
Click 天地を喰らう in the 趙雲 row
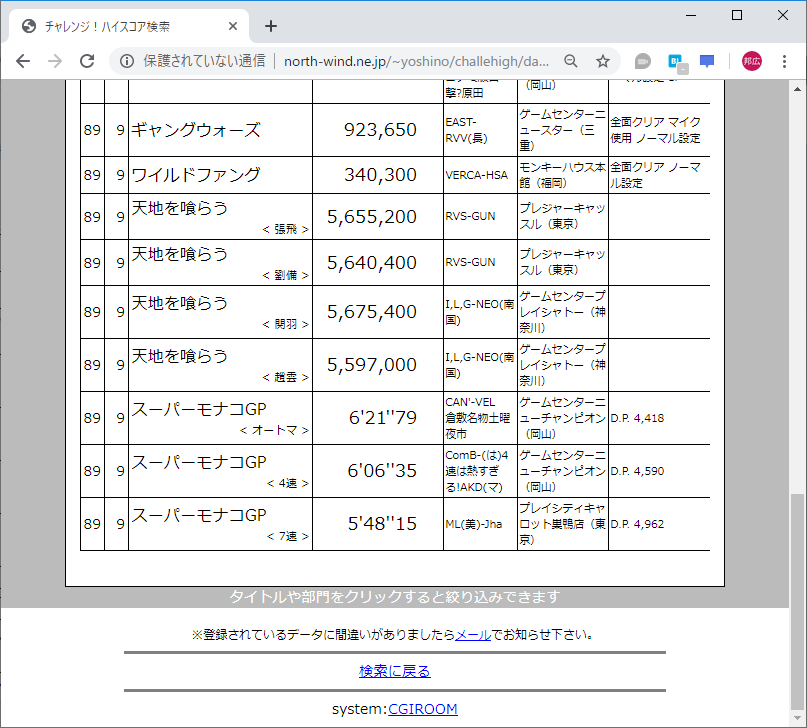[x=180, y=356]
